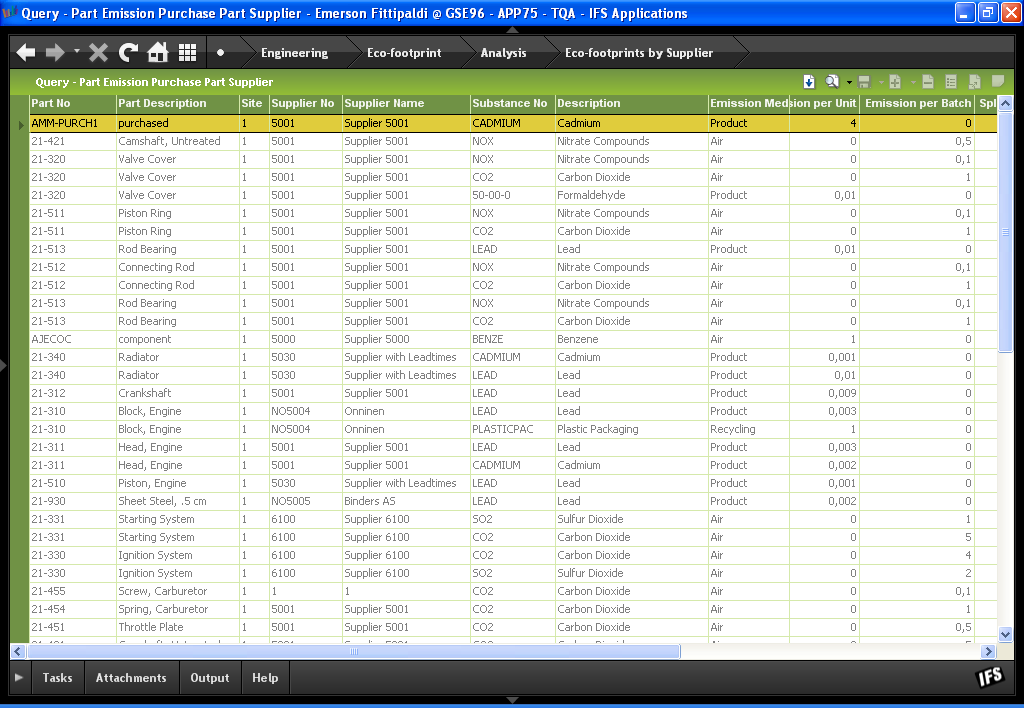Viewport: 1024px width, 708px height.
Task: Open Eco-footprints by Supplier breadcrumb
Action: pos(639,53)
